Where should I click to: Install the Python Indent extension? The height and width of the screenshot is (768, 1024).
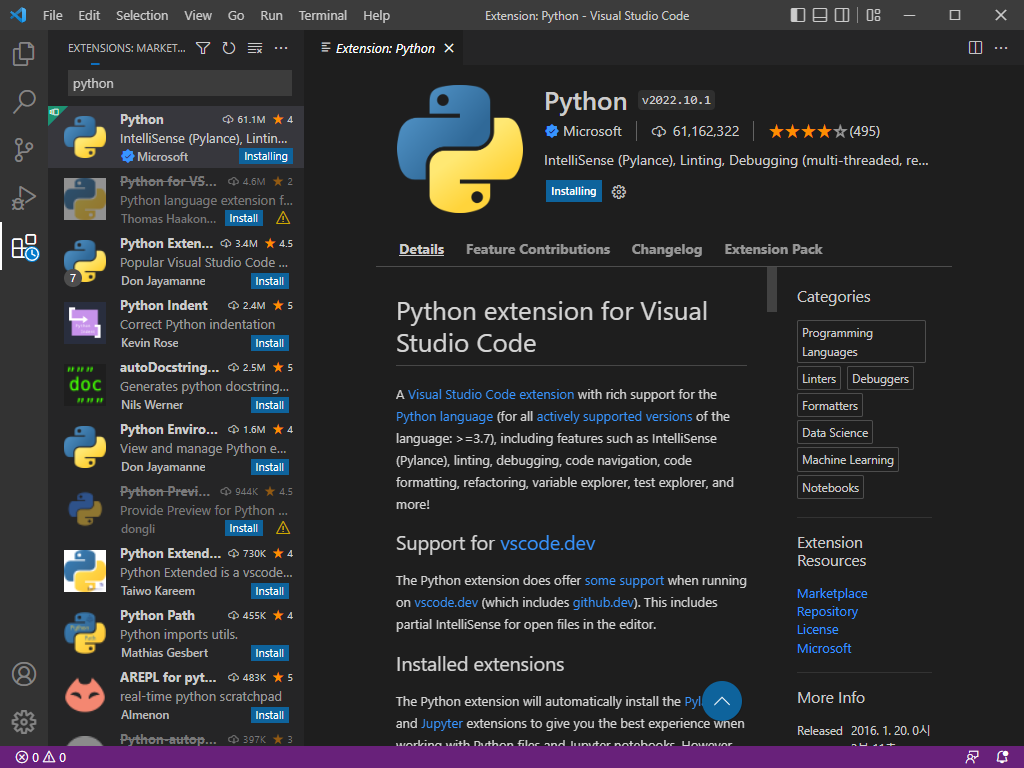269,343
